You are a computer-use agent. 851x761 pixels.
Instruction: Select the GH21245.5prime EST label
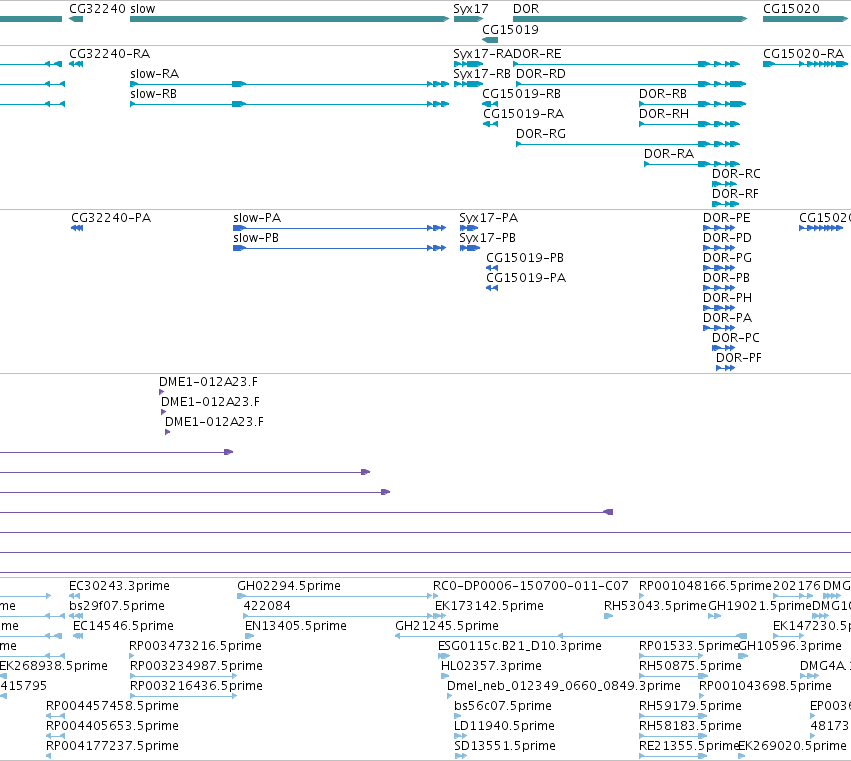click(447, 626)
